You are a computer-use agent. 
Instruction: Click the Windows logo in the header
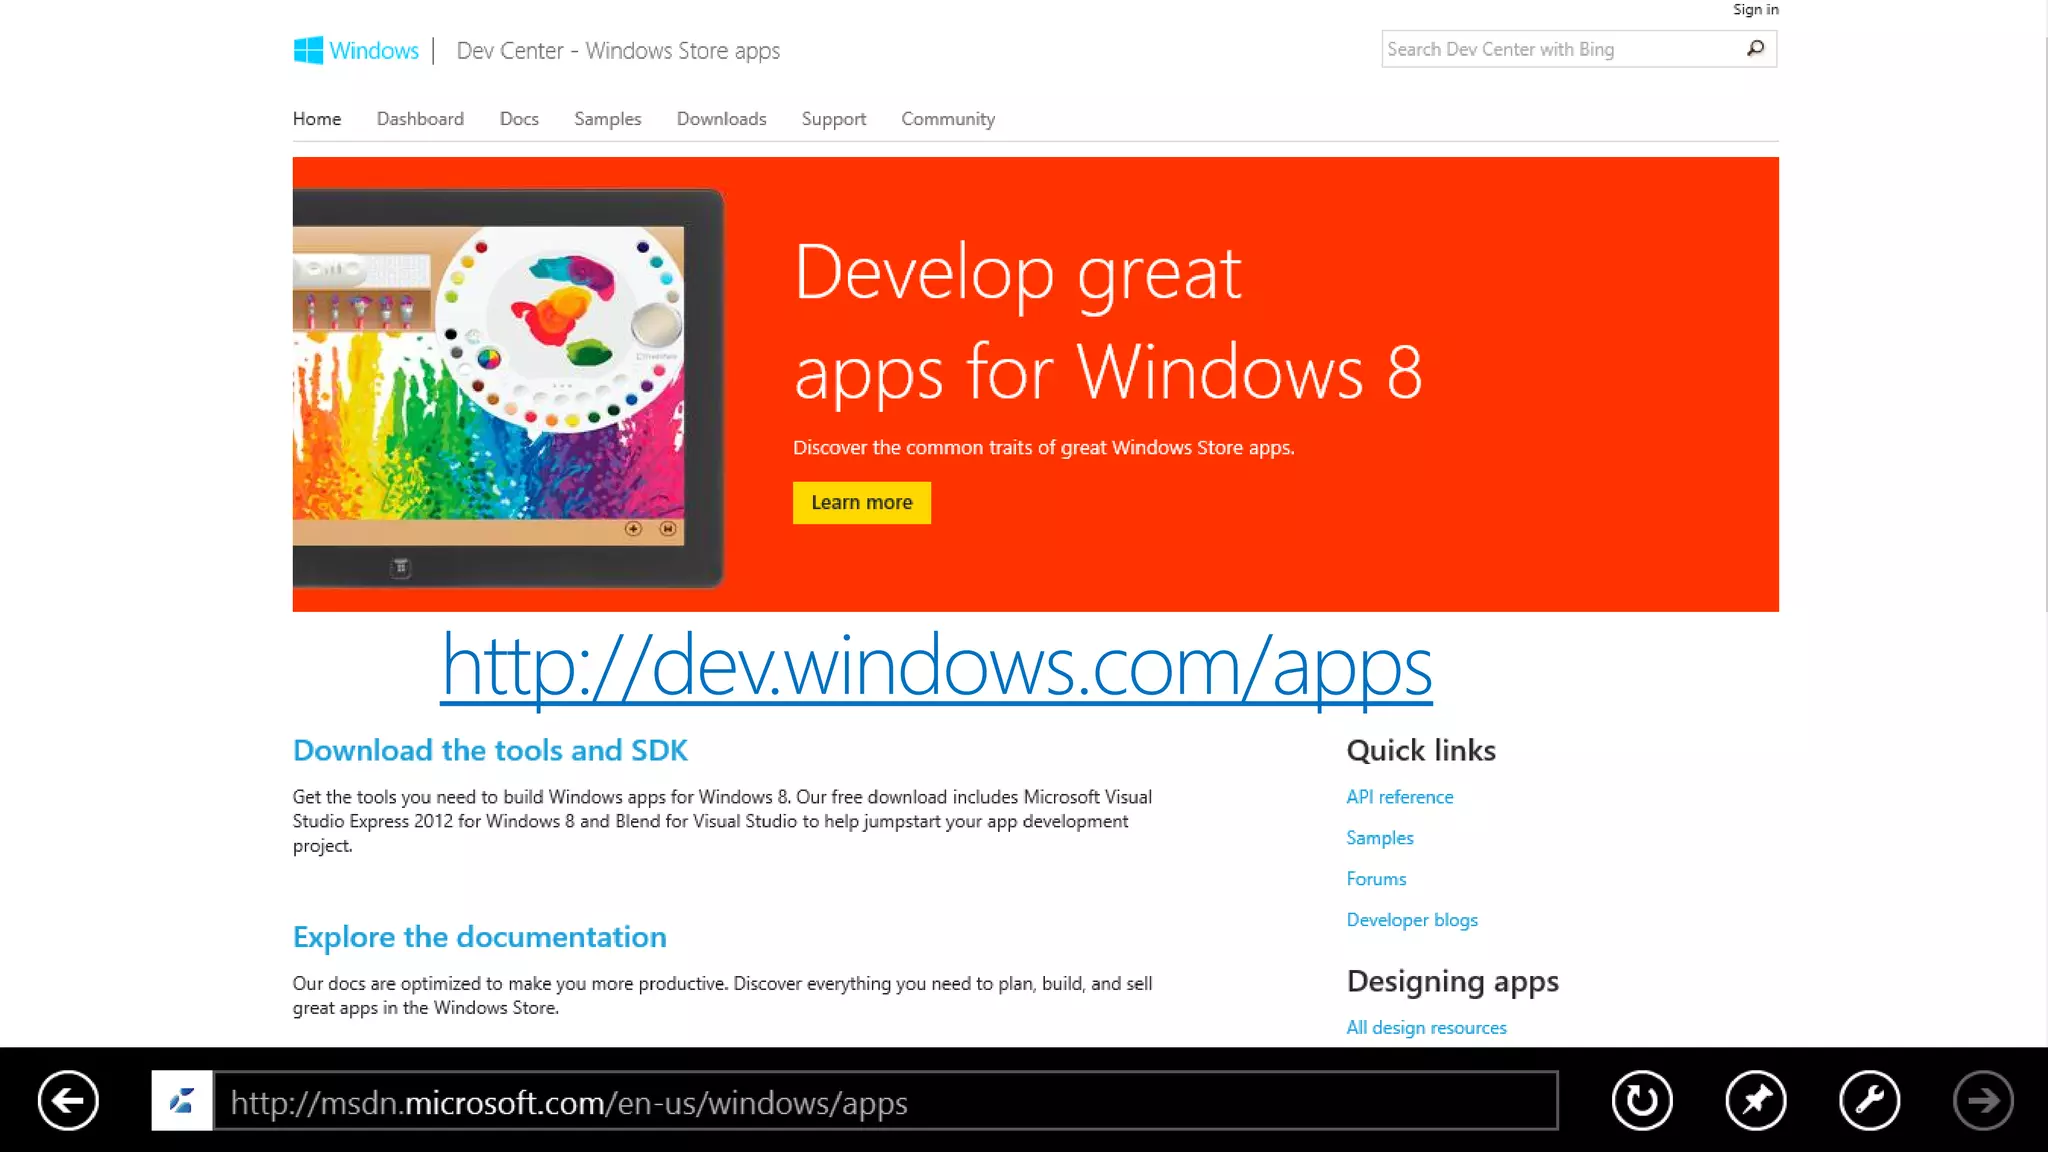click(356, 50)
